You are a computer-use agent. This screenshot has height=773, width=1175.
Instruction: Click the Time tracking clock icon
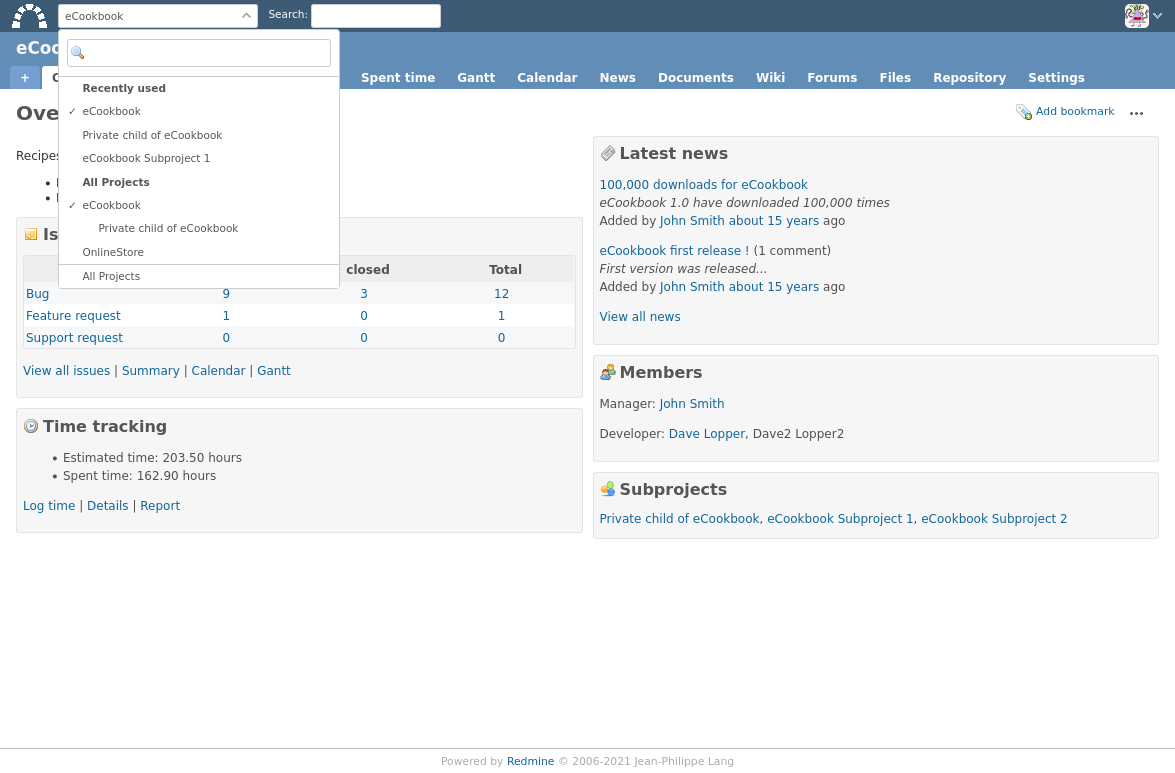click(31, 426)
